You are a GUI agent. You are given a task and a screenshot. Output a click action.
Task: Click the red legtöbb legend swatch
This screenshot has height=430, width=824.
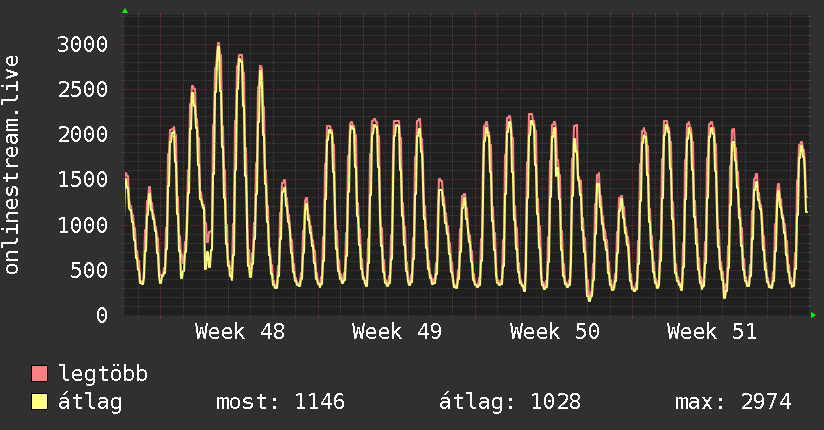click(x=40, y=374)
